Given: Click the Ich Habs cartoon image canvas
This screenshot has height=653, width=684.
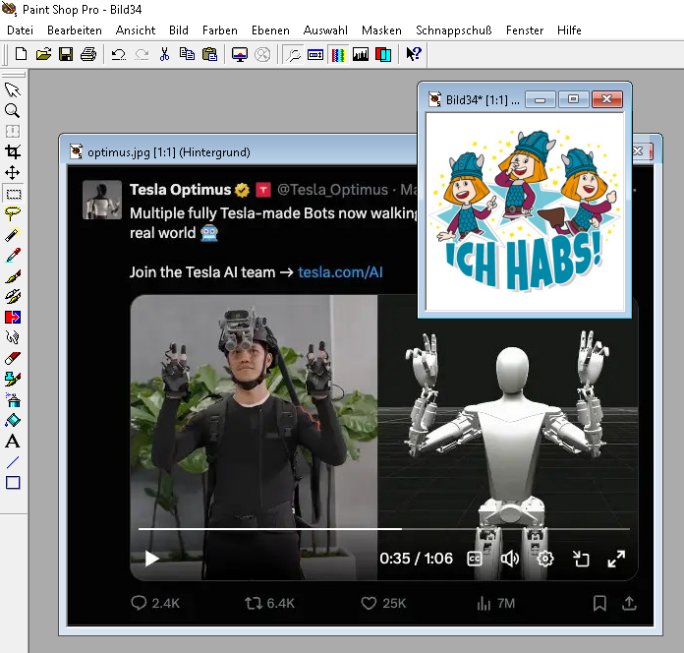Looking at the screenshot, I should click(525, 212).
